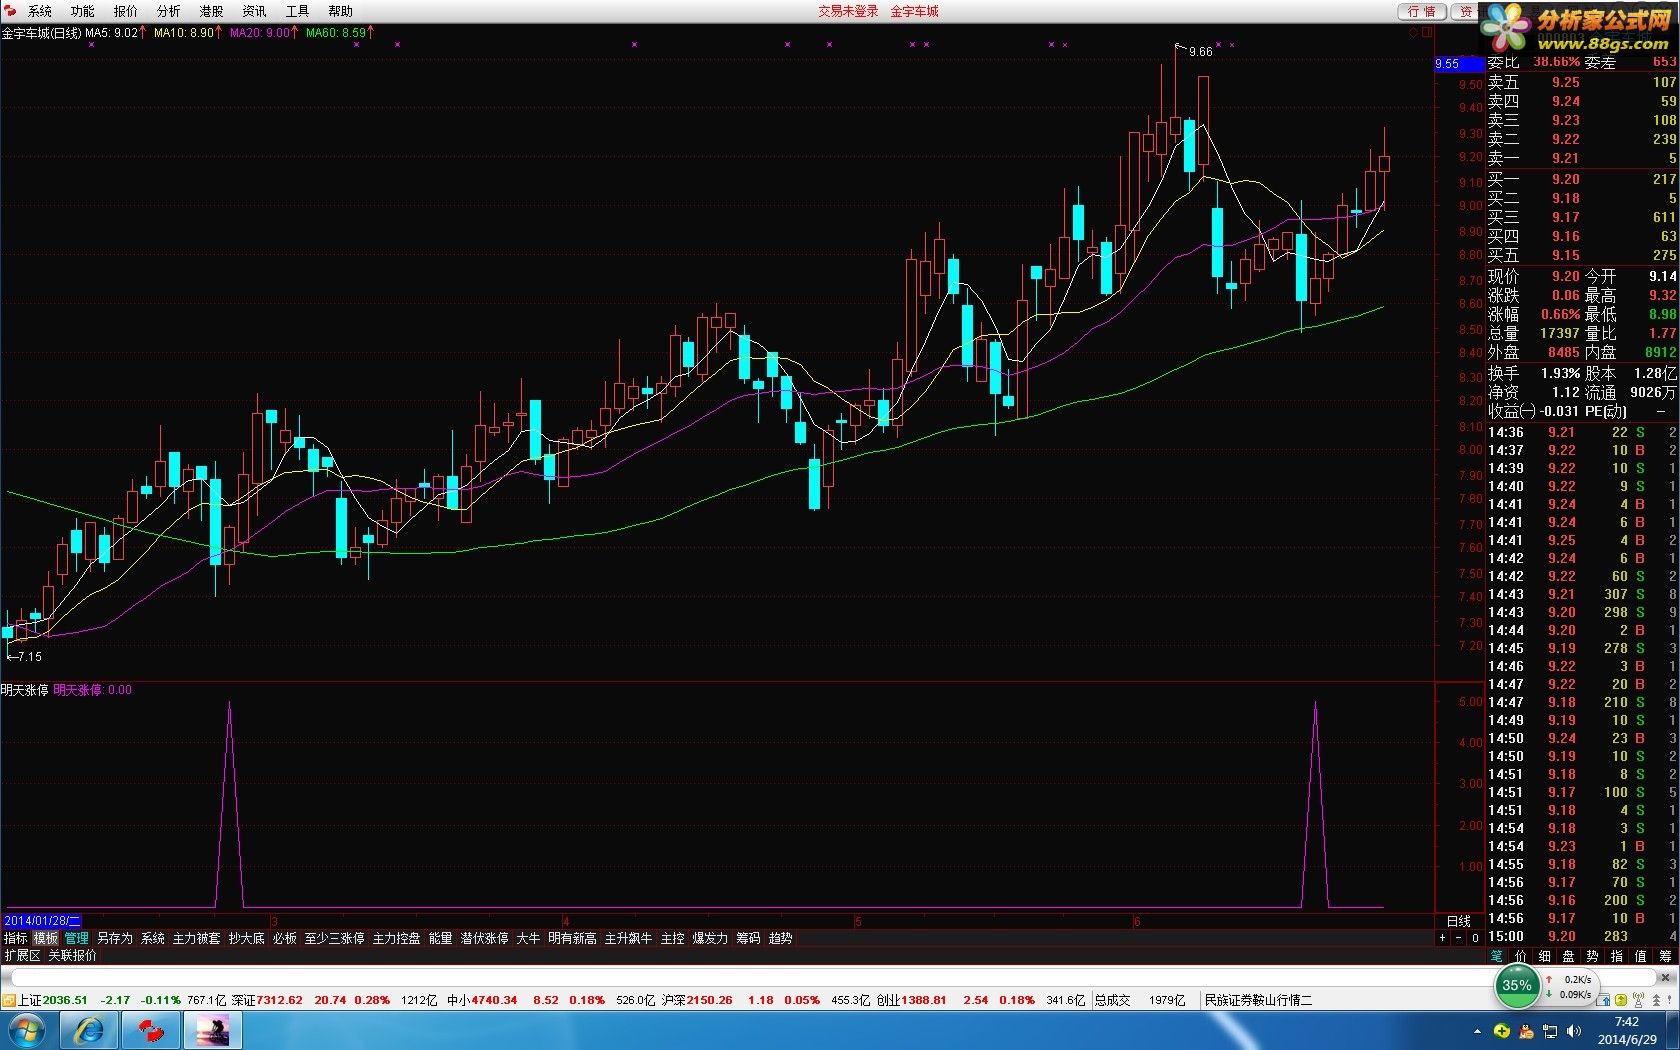Image resolution: width=1680 pixels, height=1050 pixels.
Task: Select the 指 tab in quote panel
Action: [x=1617, y=956]
